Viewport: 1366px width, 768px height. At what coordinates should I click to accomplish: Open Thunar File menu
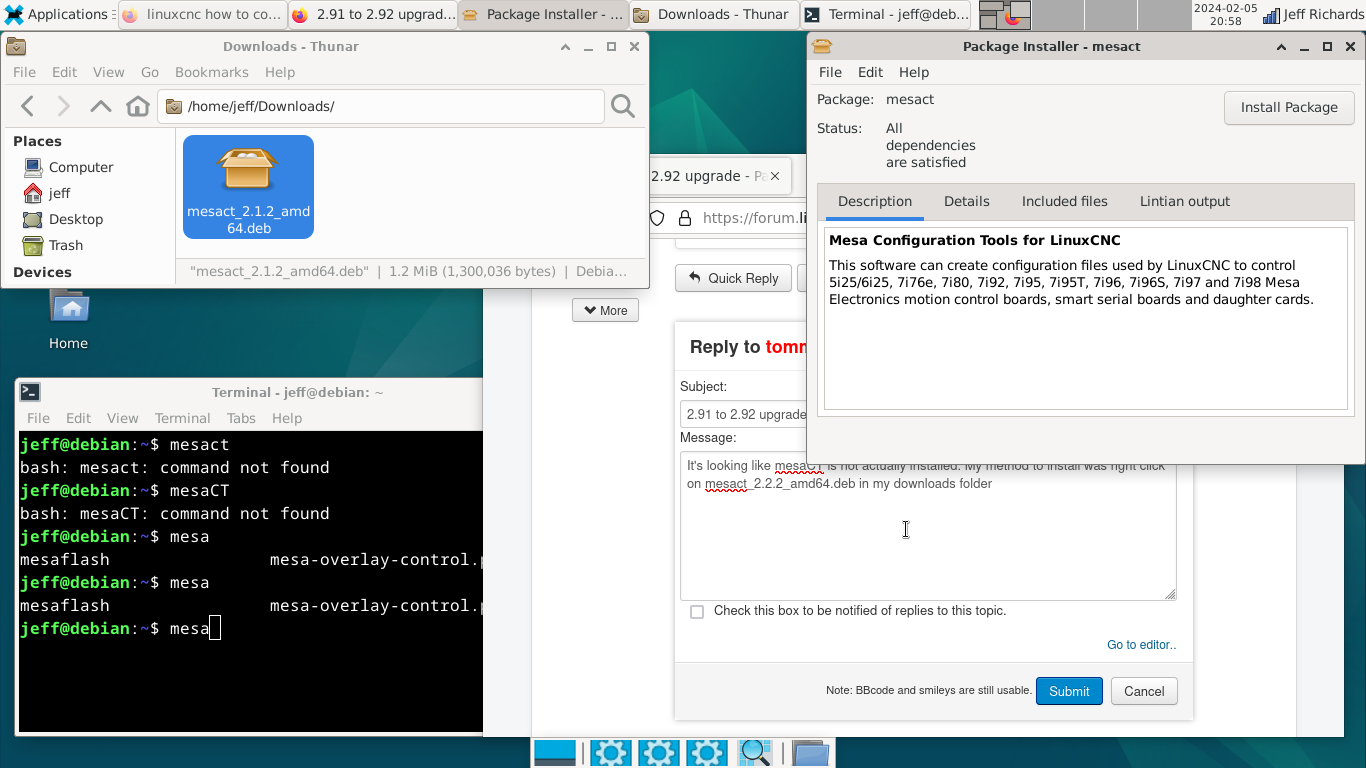coord(24,72)
